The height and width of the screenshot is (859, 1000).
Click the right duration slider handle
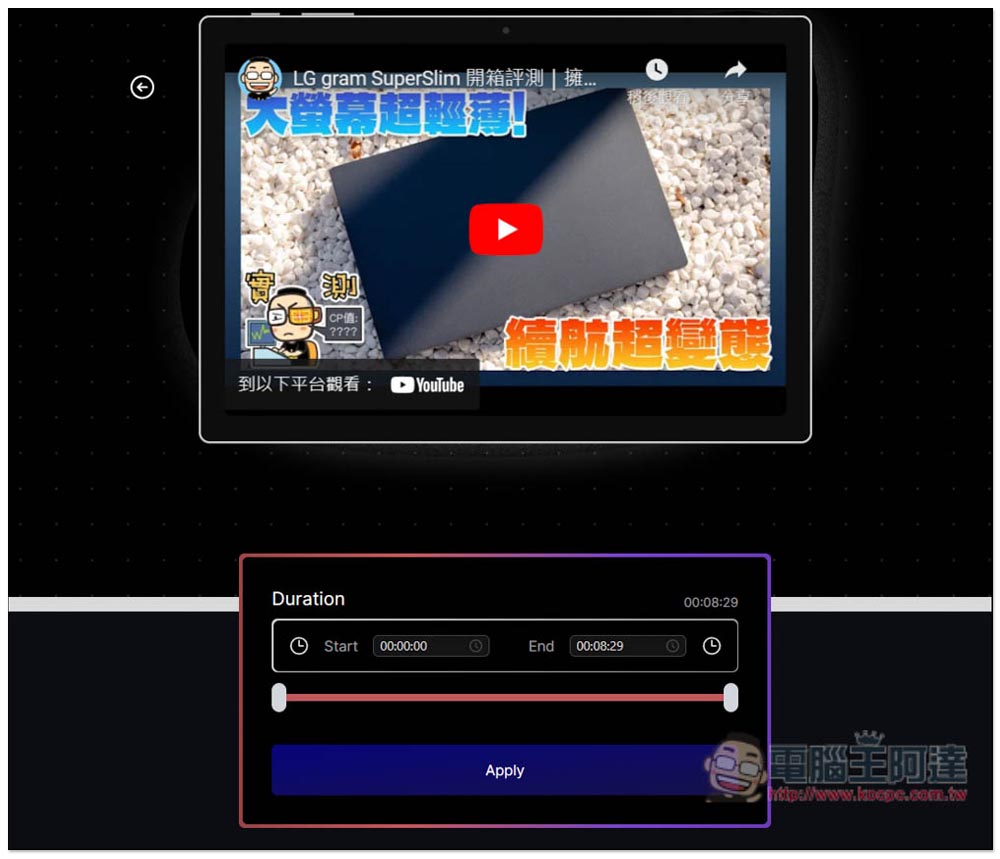731,698
